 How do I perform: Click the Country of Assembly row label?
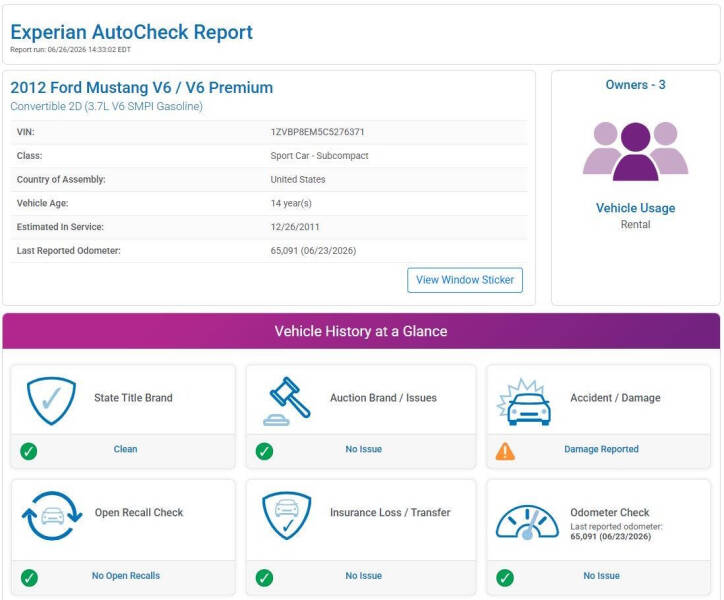pyautogui.click(x=61, y=179)
